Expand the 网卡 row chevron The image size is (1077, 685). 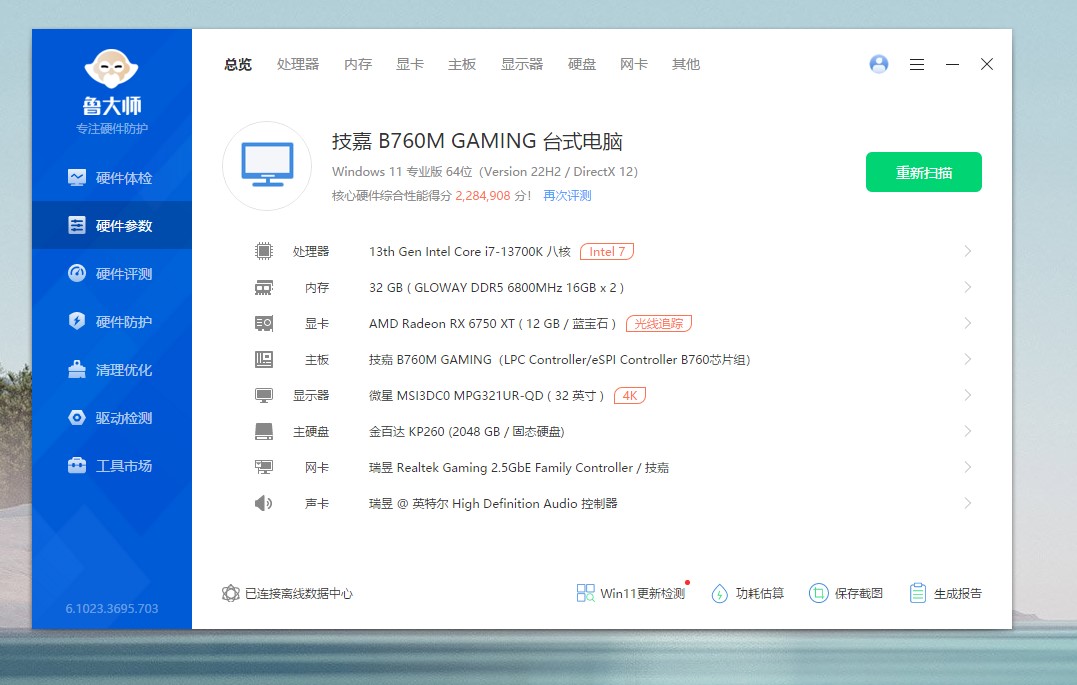[968, 467]
